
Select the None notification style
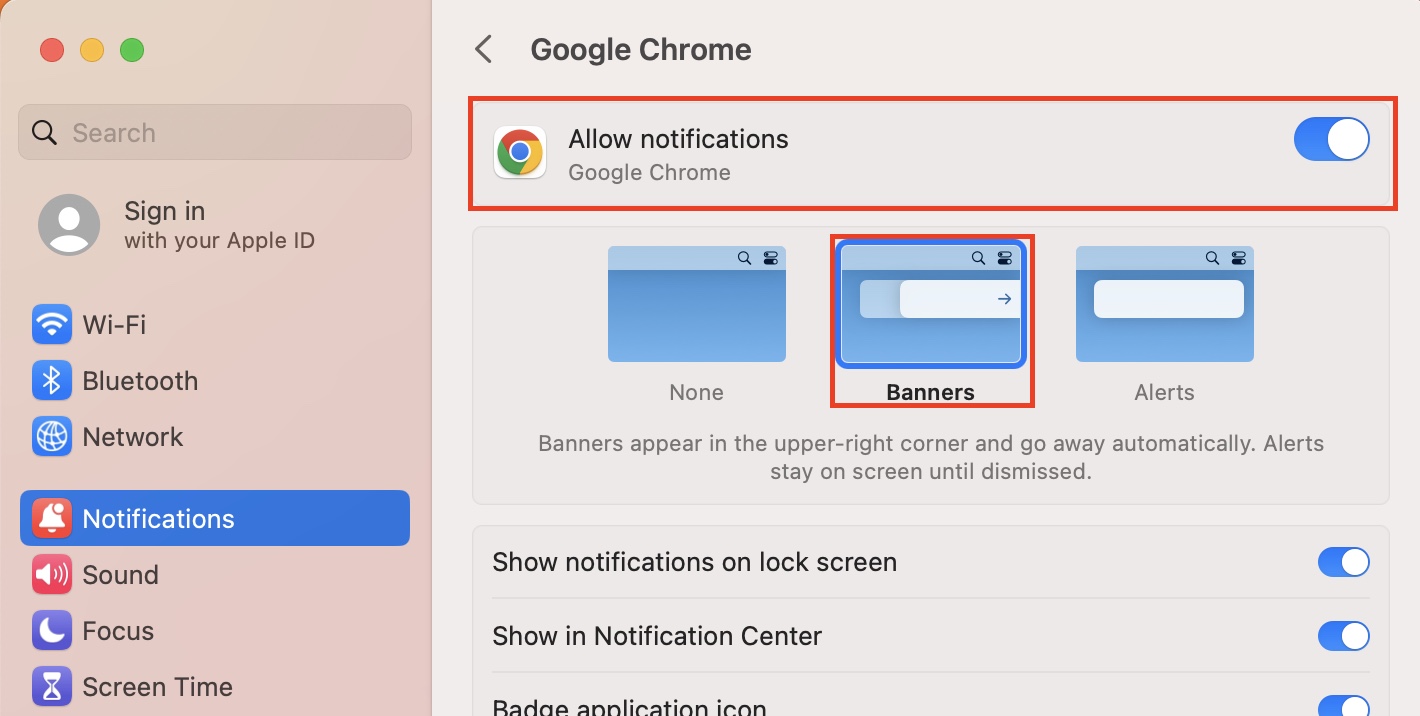tap(696, 305)
